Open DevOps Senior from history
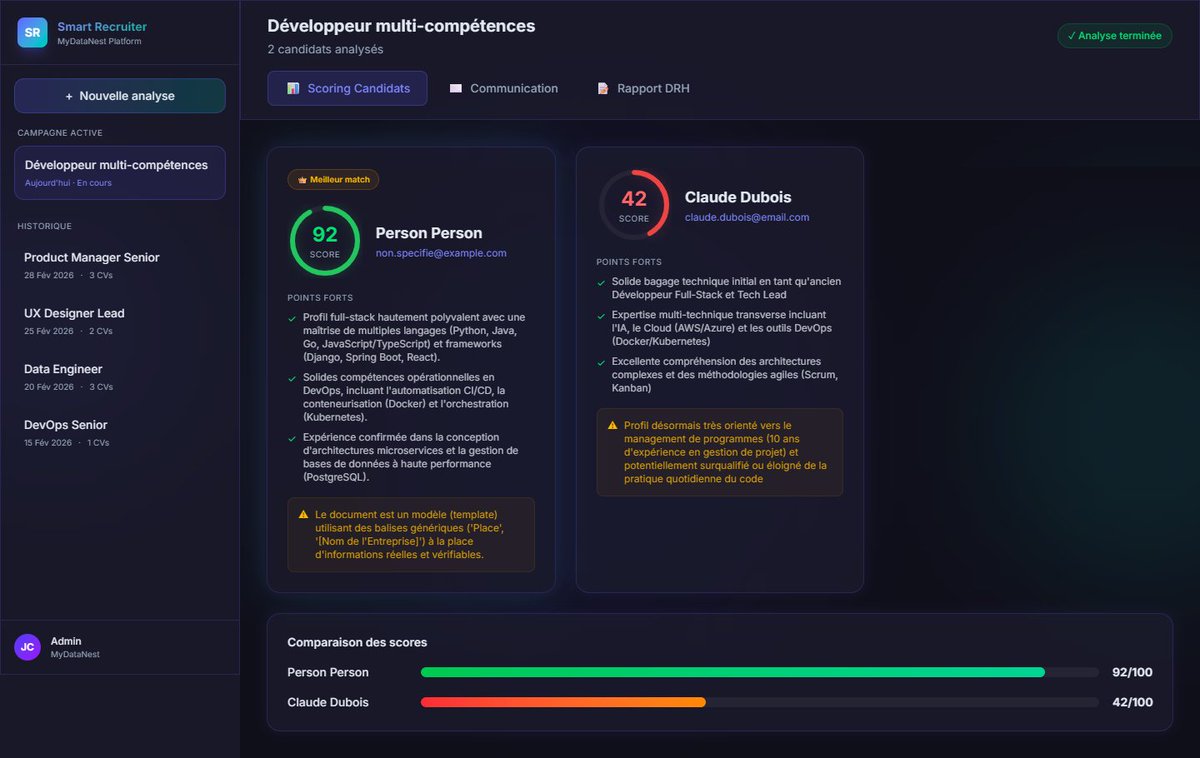 pyautogui.click(x=120, y=433)
